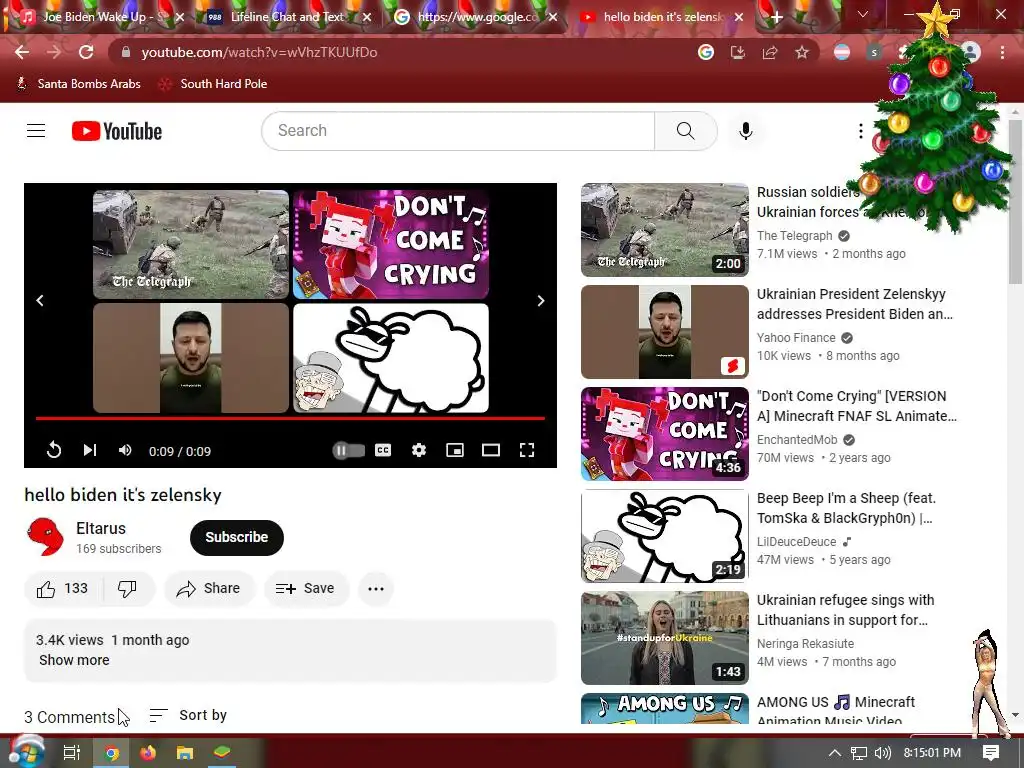
Task: Open Santa Bombs Arabs bookmark
Action: [78, 84]
